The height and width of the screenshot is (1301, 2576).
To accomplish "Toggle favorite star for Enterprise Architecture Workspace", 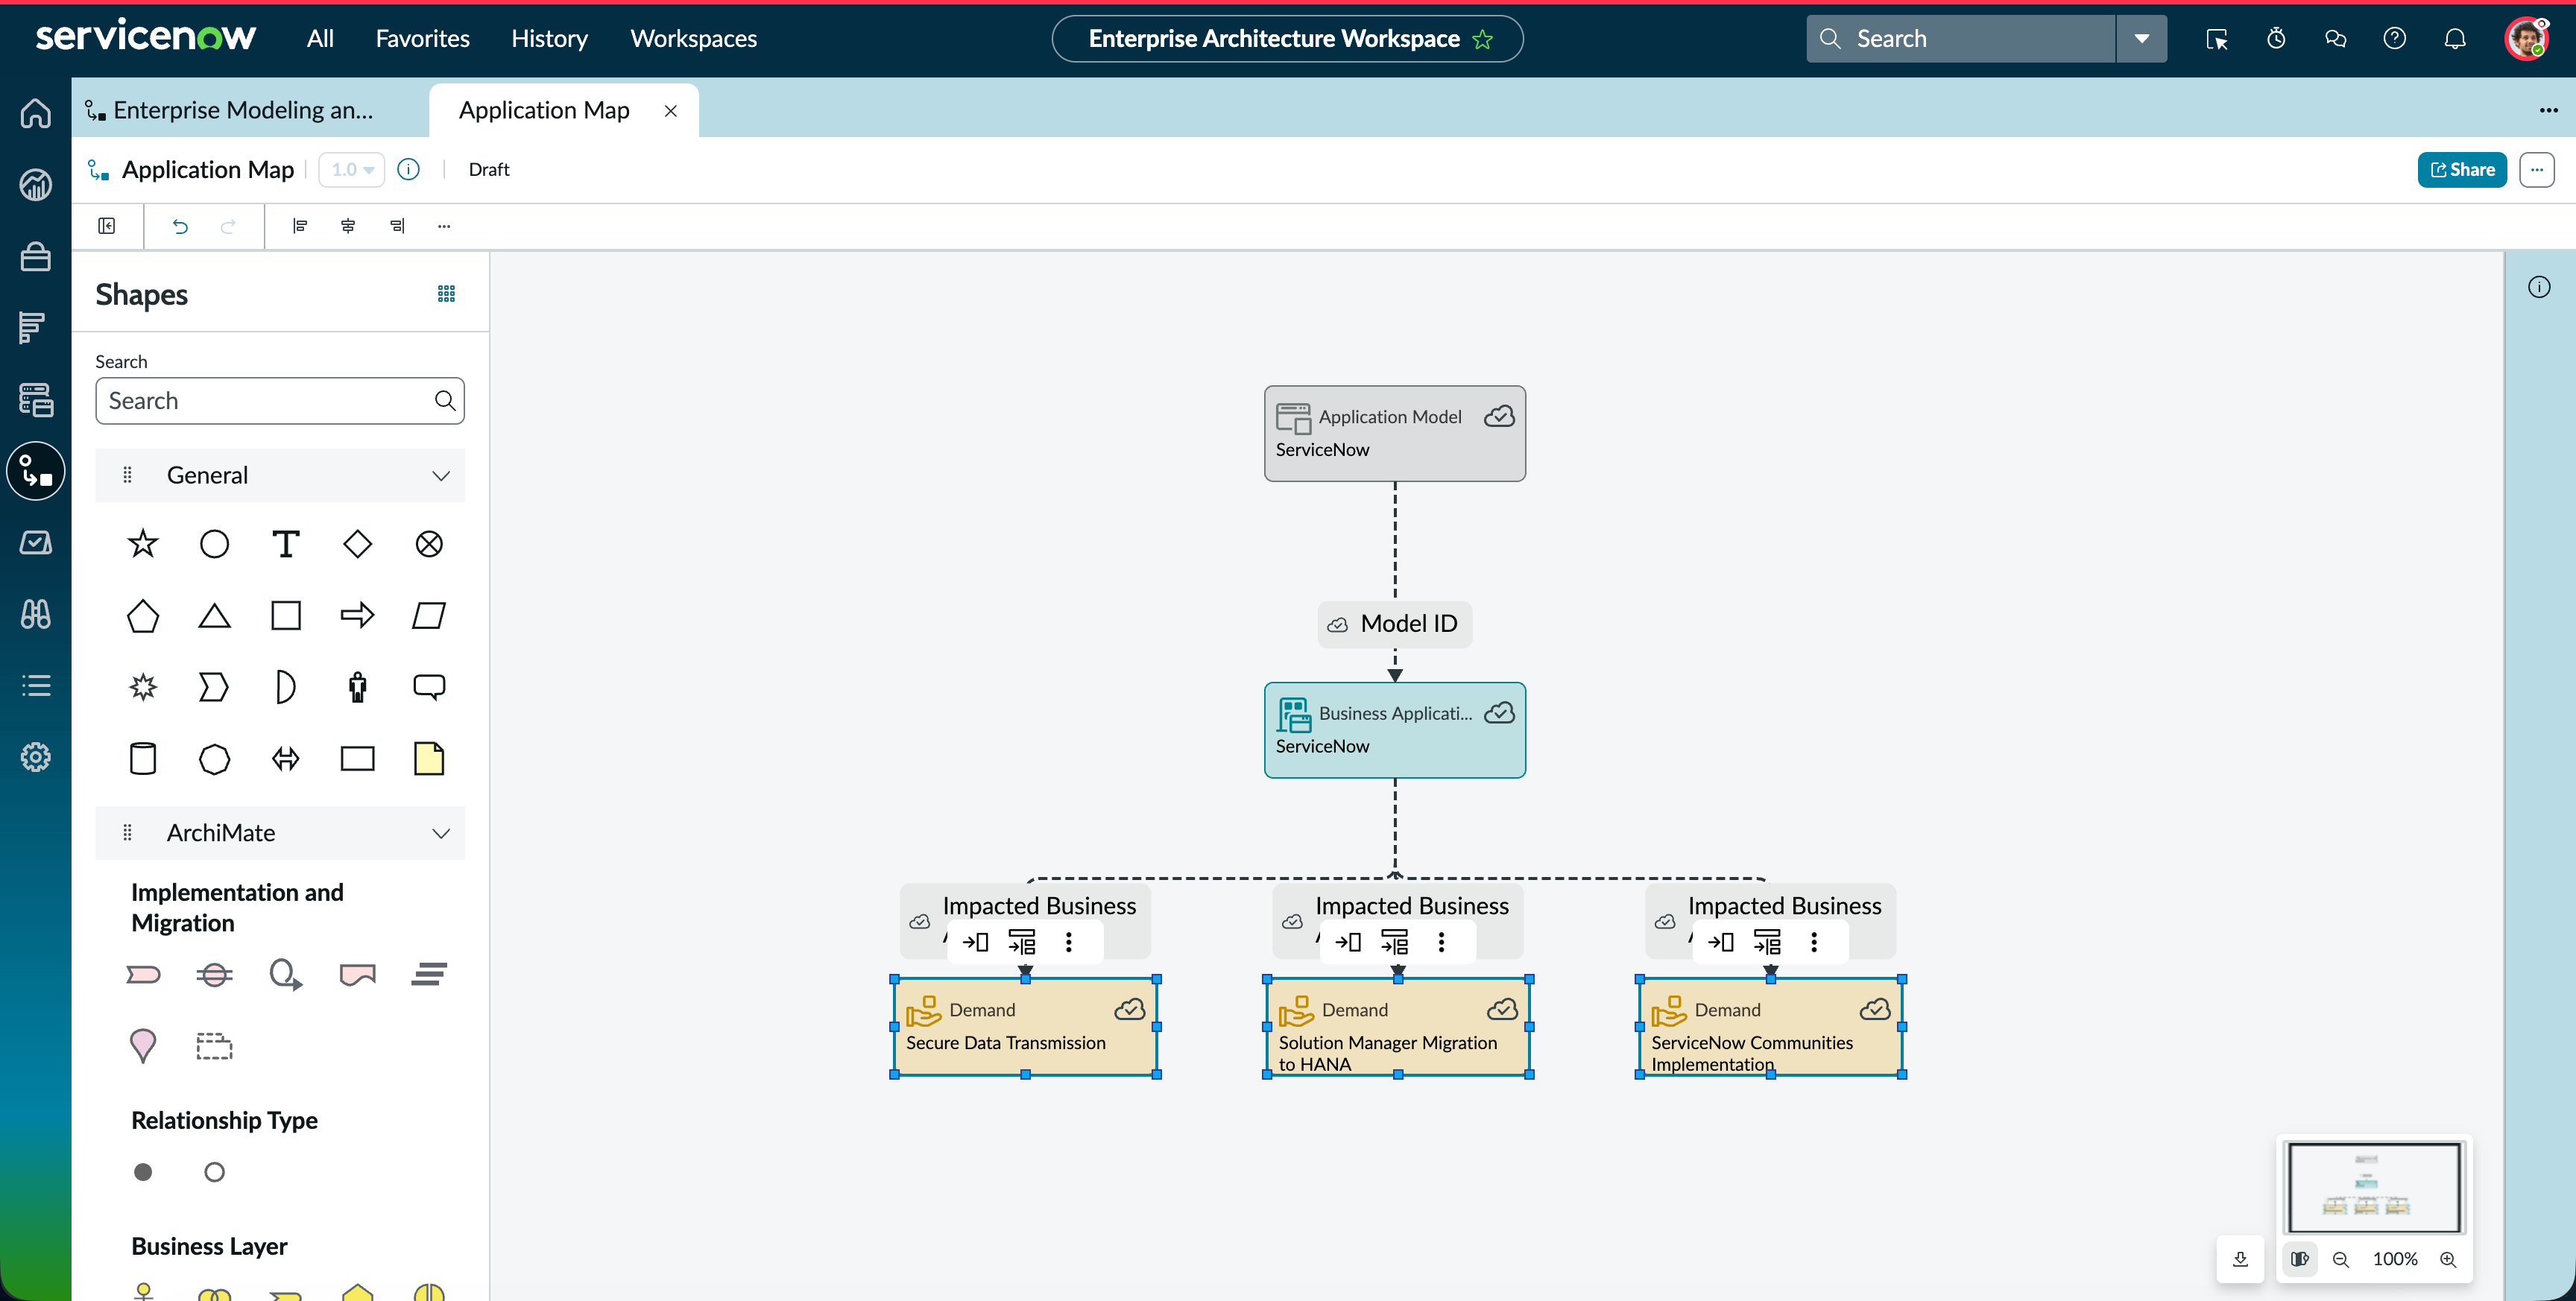I will (x=1483, y=39).
